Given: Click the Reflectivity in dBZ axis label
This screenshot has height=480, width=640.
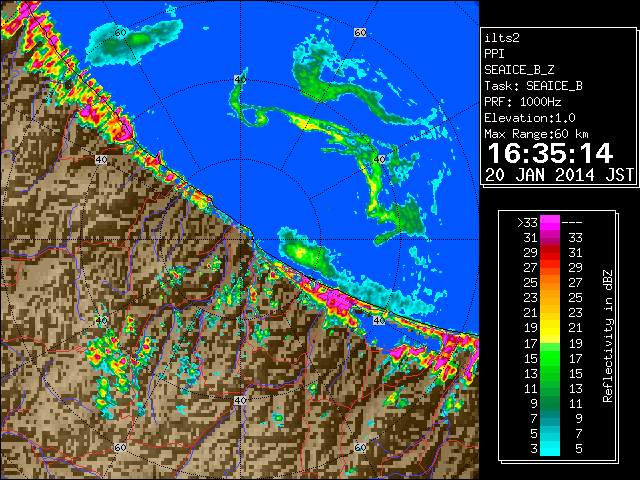Looking at the screenshot, I should [x=608, y=336].
